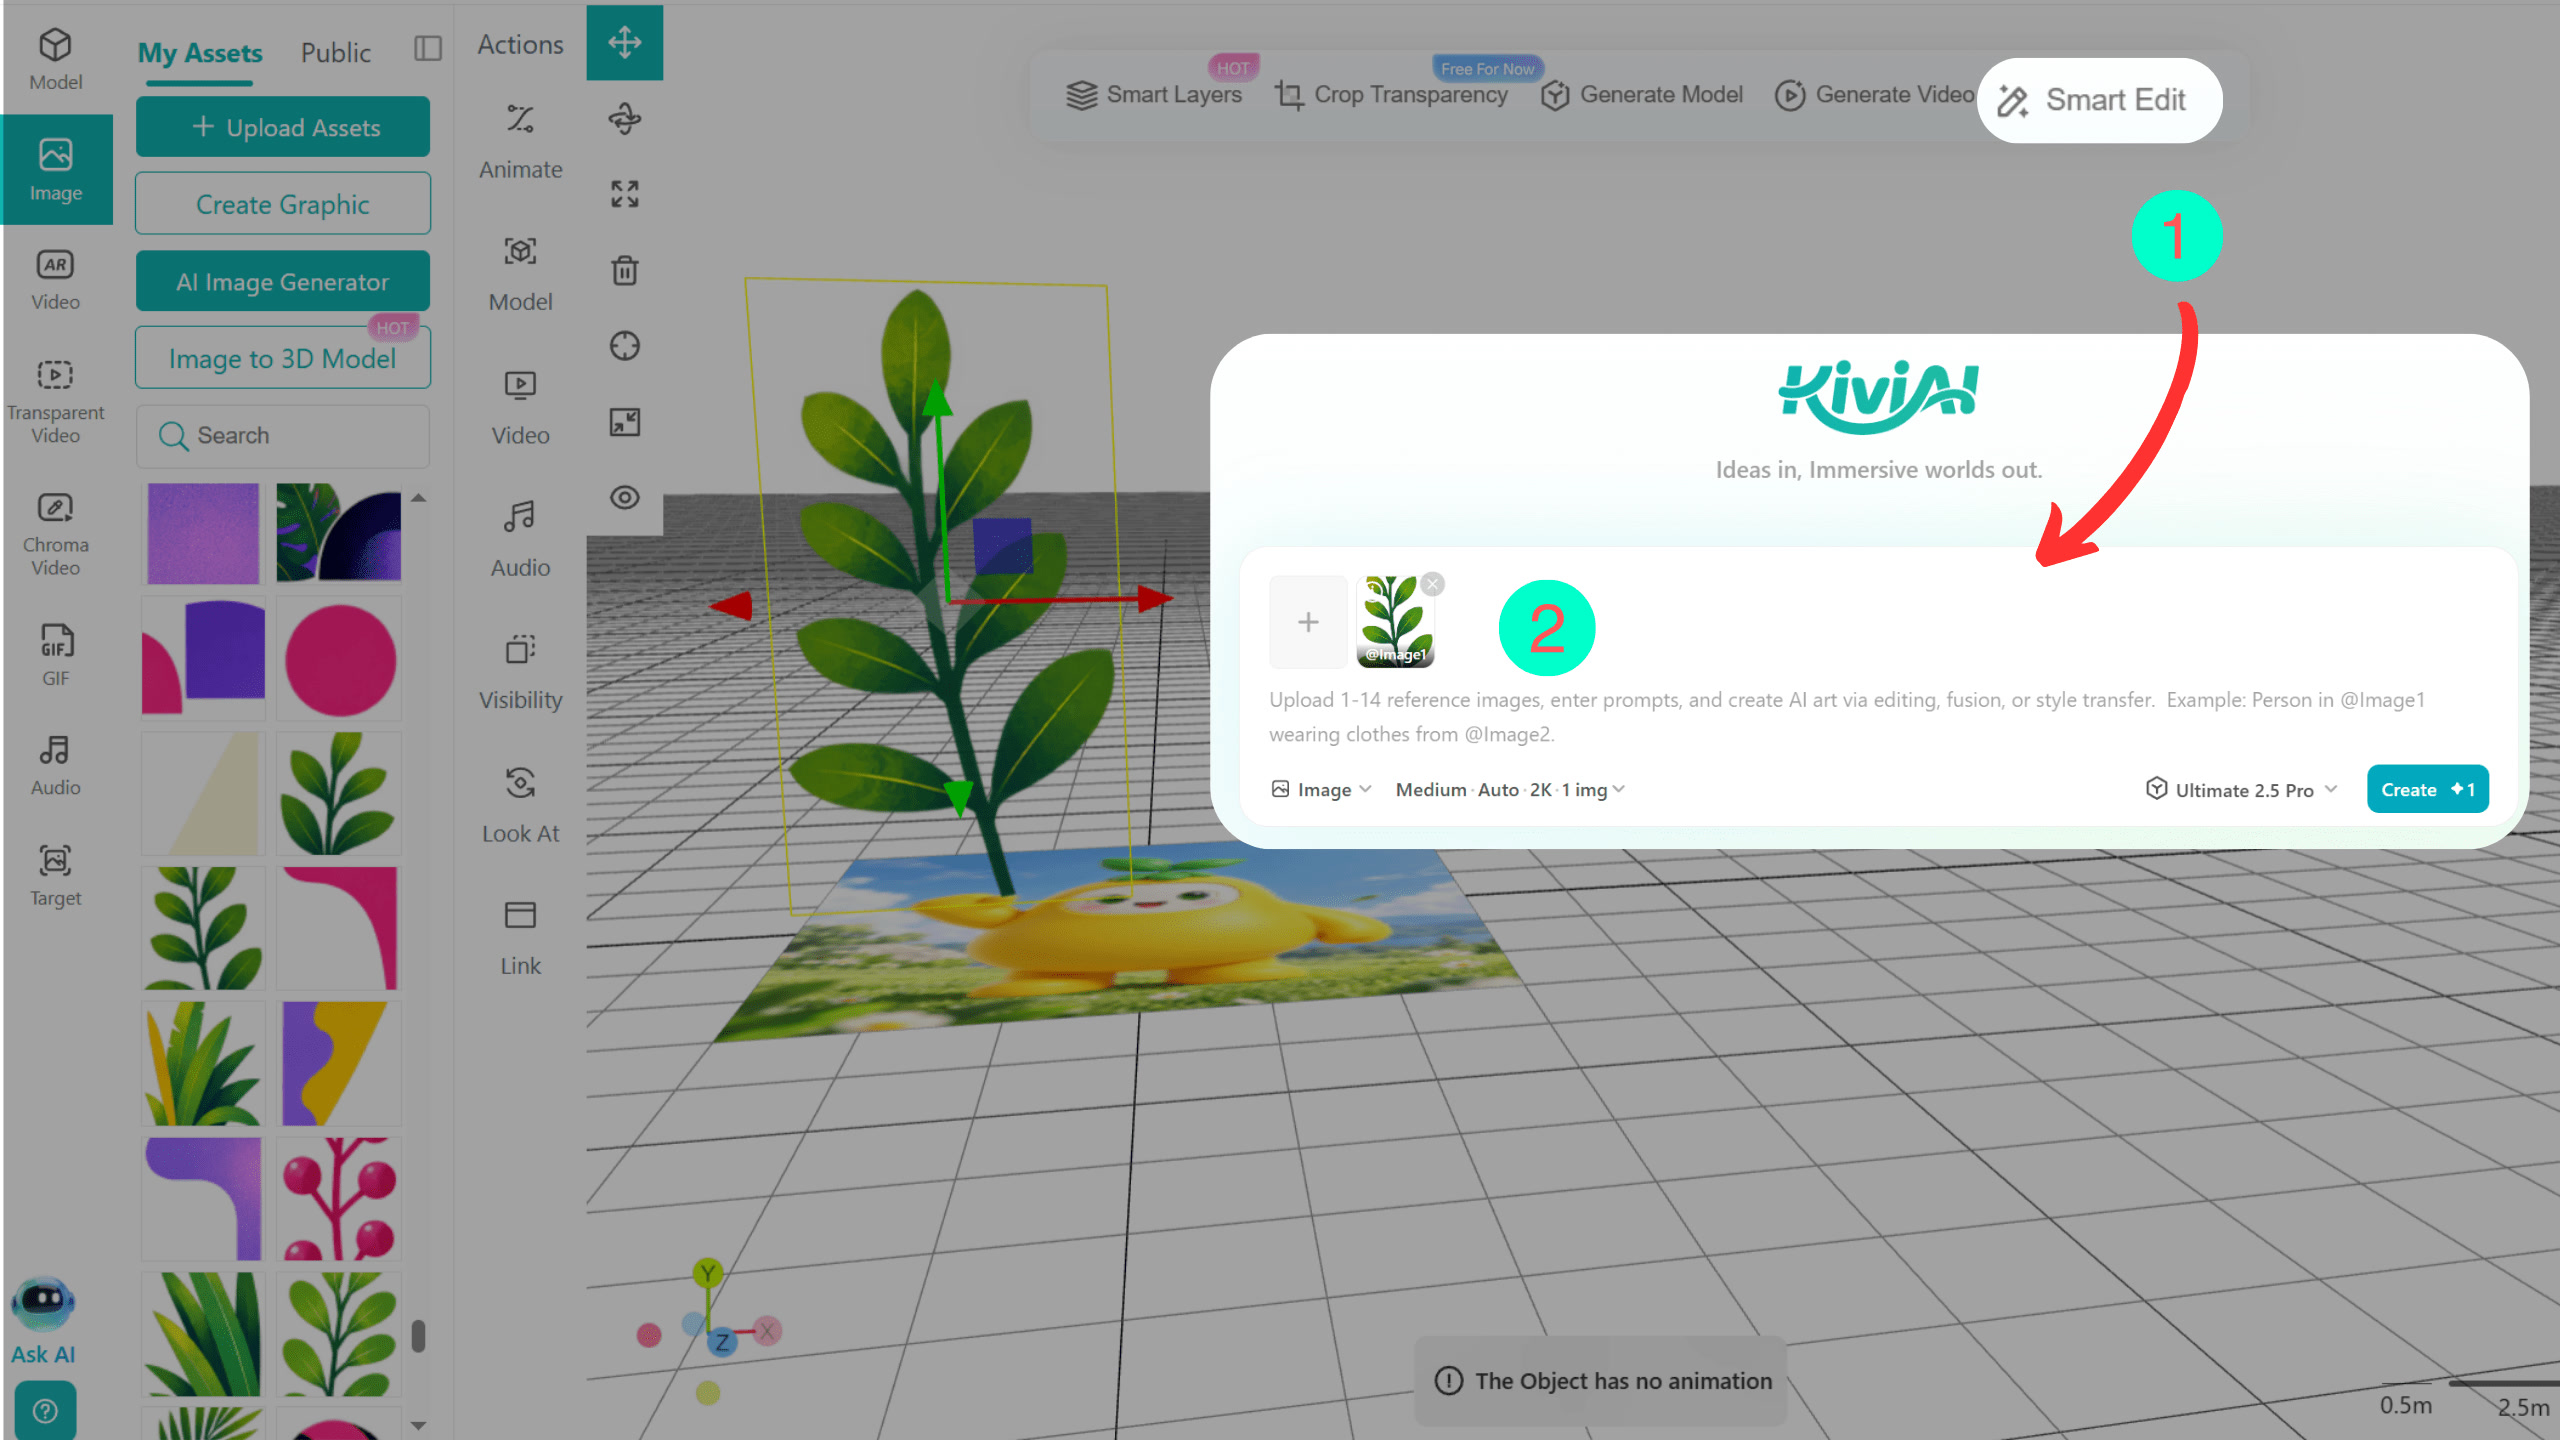The width and height of the screenshot is (2560, 1440).
Task: Expand the Ultimate 2.5 Pro model dropdown
Action: coord(2241,790)
